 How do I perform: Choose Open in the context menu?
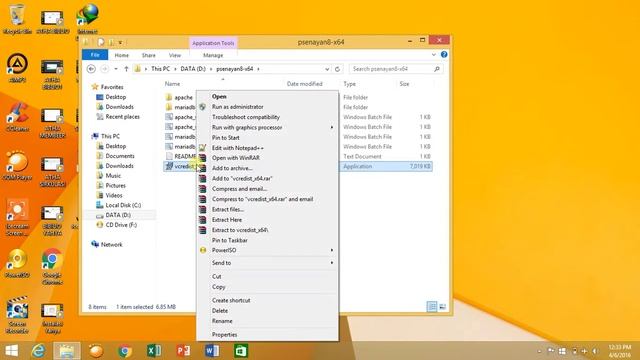[267, 96]
